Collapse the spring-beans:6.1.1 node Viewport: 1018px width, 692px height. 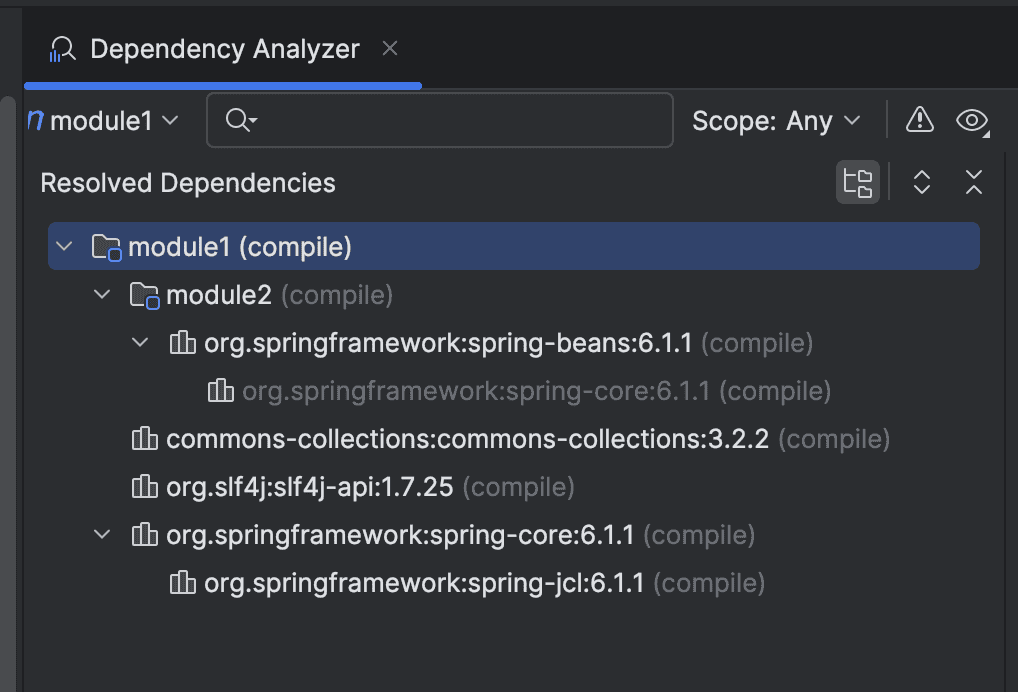tap(140, 343)
